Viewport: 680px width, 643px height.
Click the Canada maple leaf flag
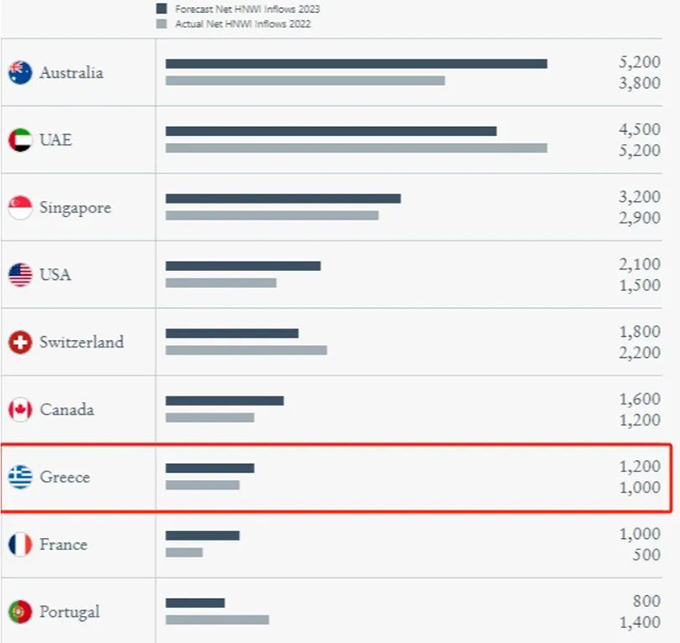point(20,409)
